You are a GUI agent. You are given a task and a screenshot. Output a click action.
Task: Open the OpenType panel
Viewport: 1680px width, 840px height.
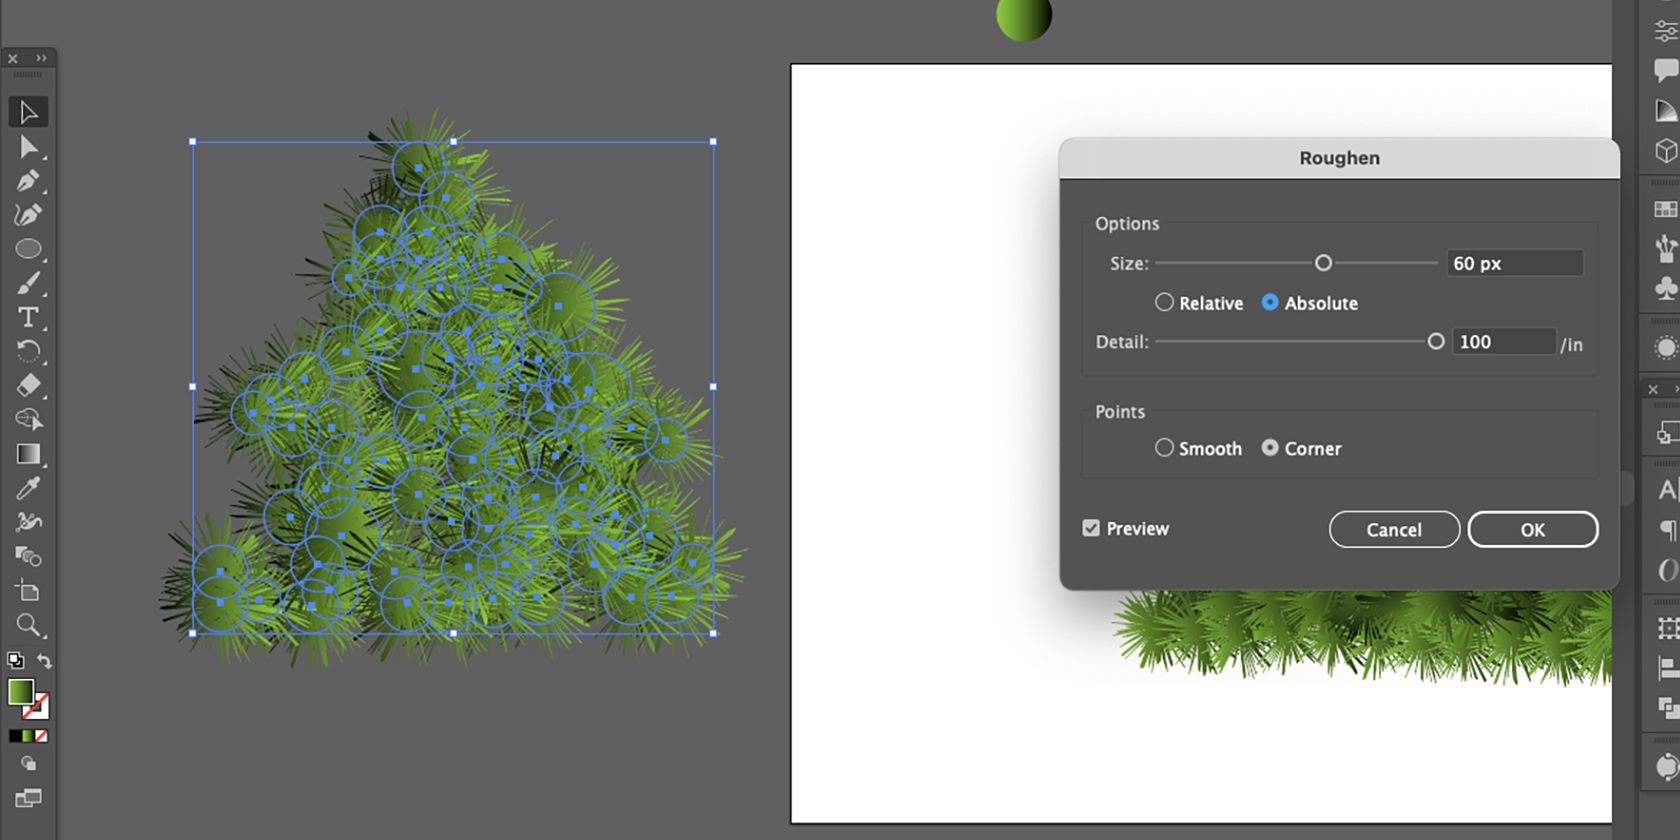tap(1667, 570)
